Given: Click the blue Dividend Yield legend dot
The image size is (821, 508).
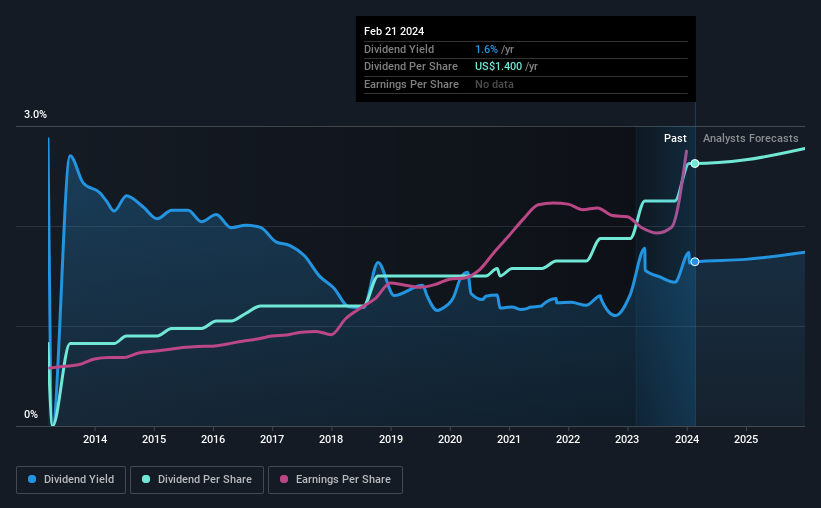Looking at the screenshot, I should pyautogui.click(x=32, y=479).
